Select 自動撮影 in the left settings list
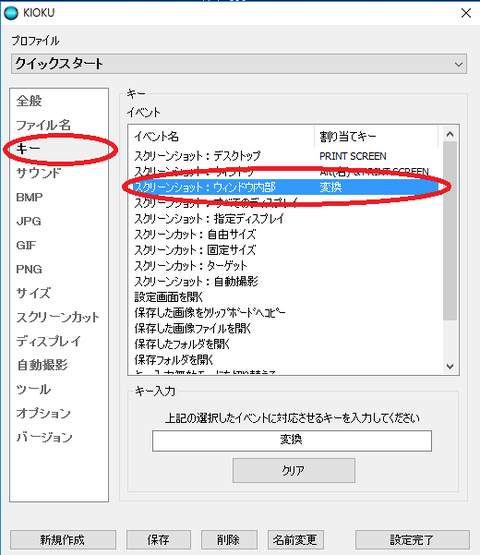This screenshot has height=555, width=480. (x=42, y=365)
